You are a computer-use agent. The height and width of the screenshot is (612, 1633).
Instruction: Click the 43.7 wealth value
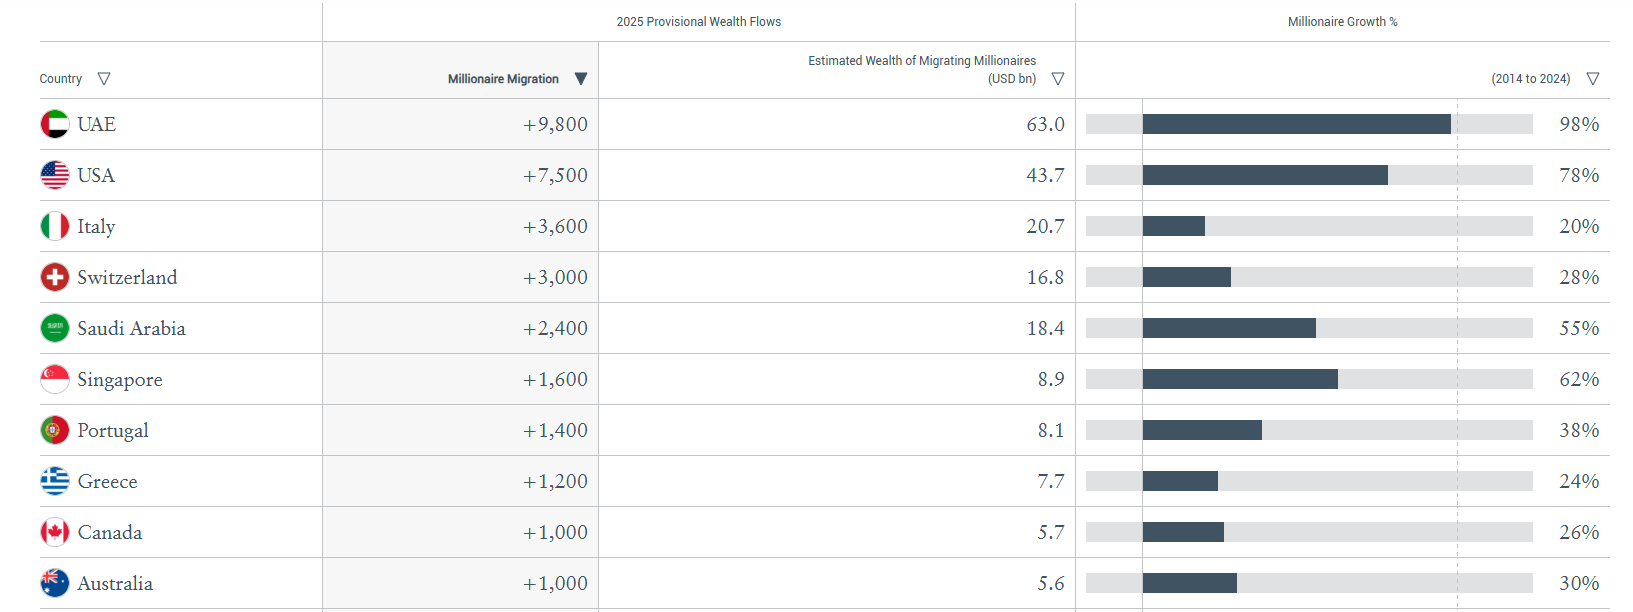[1045, 175]
